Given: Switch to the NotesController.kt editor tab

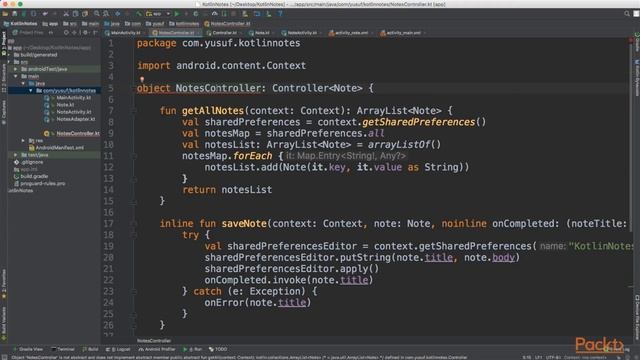Looking at the screenshot, I should click(175, 33).
